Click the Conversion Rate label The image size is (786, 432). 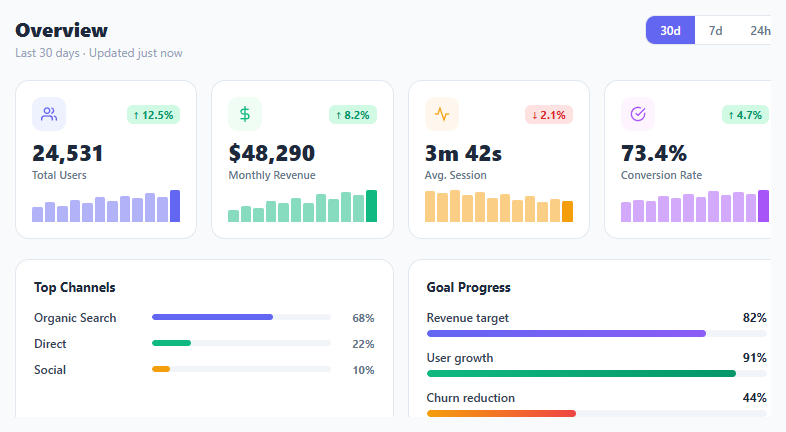coord(661,175)
